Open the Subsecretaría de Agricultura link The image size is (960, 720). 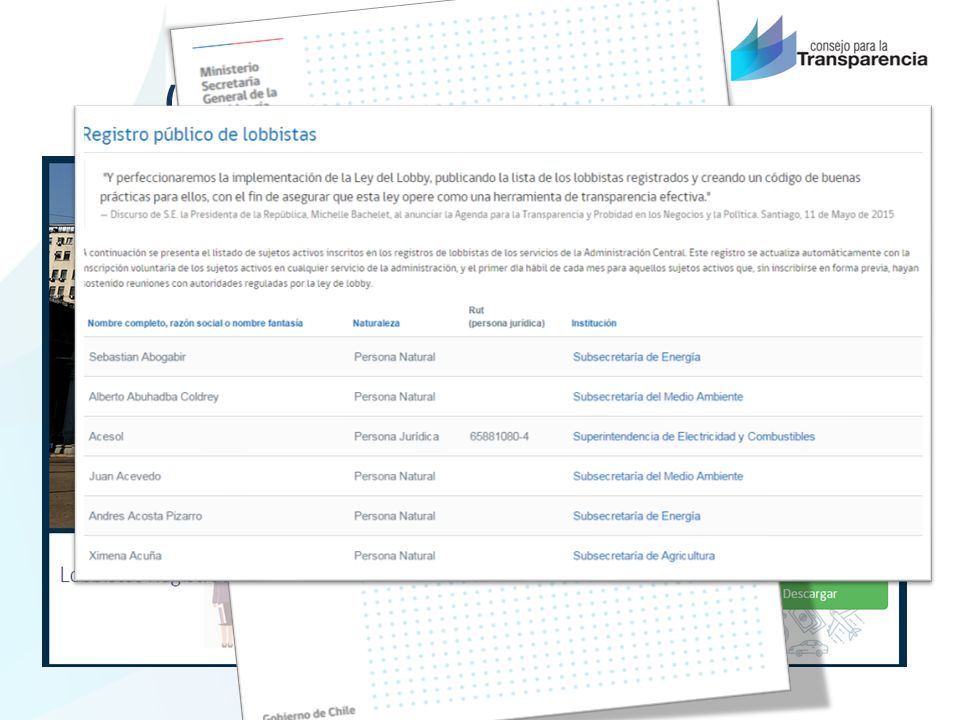[643, 556]
